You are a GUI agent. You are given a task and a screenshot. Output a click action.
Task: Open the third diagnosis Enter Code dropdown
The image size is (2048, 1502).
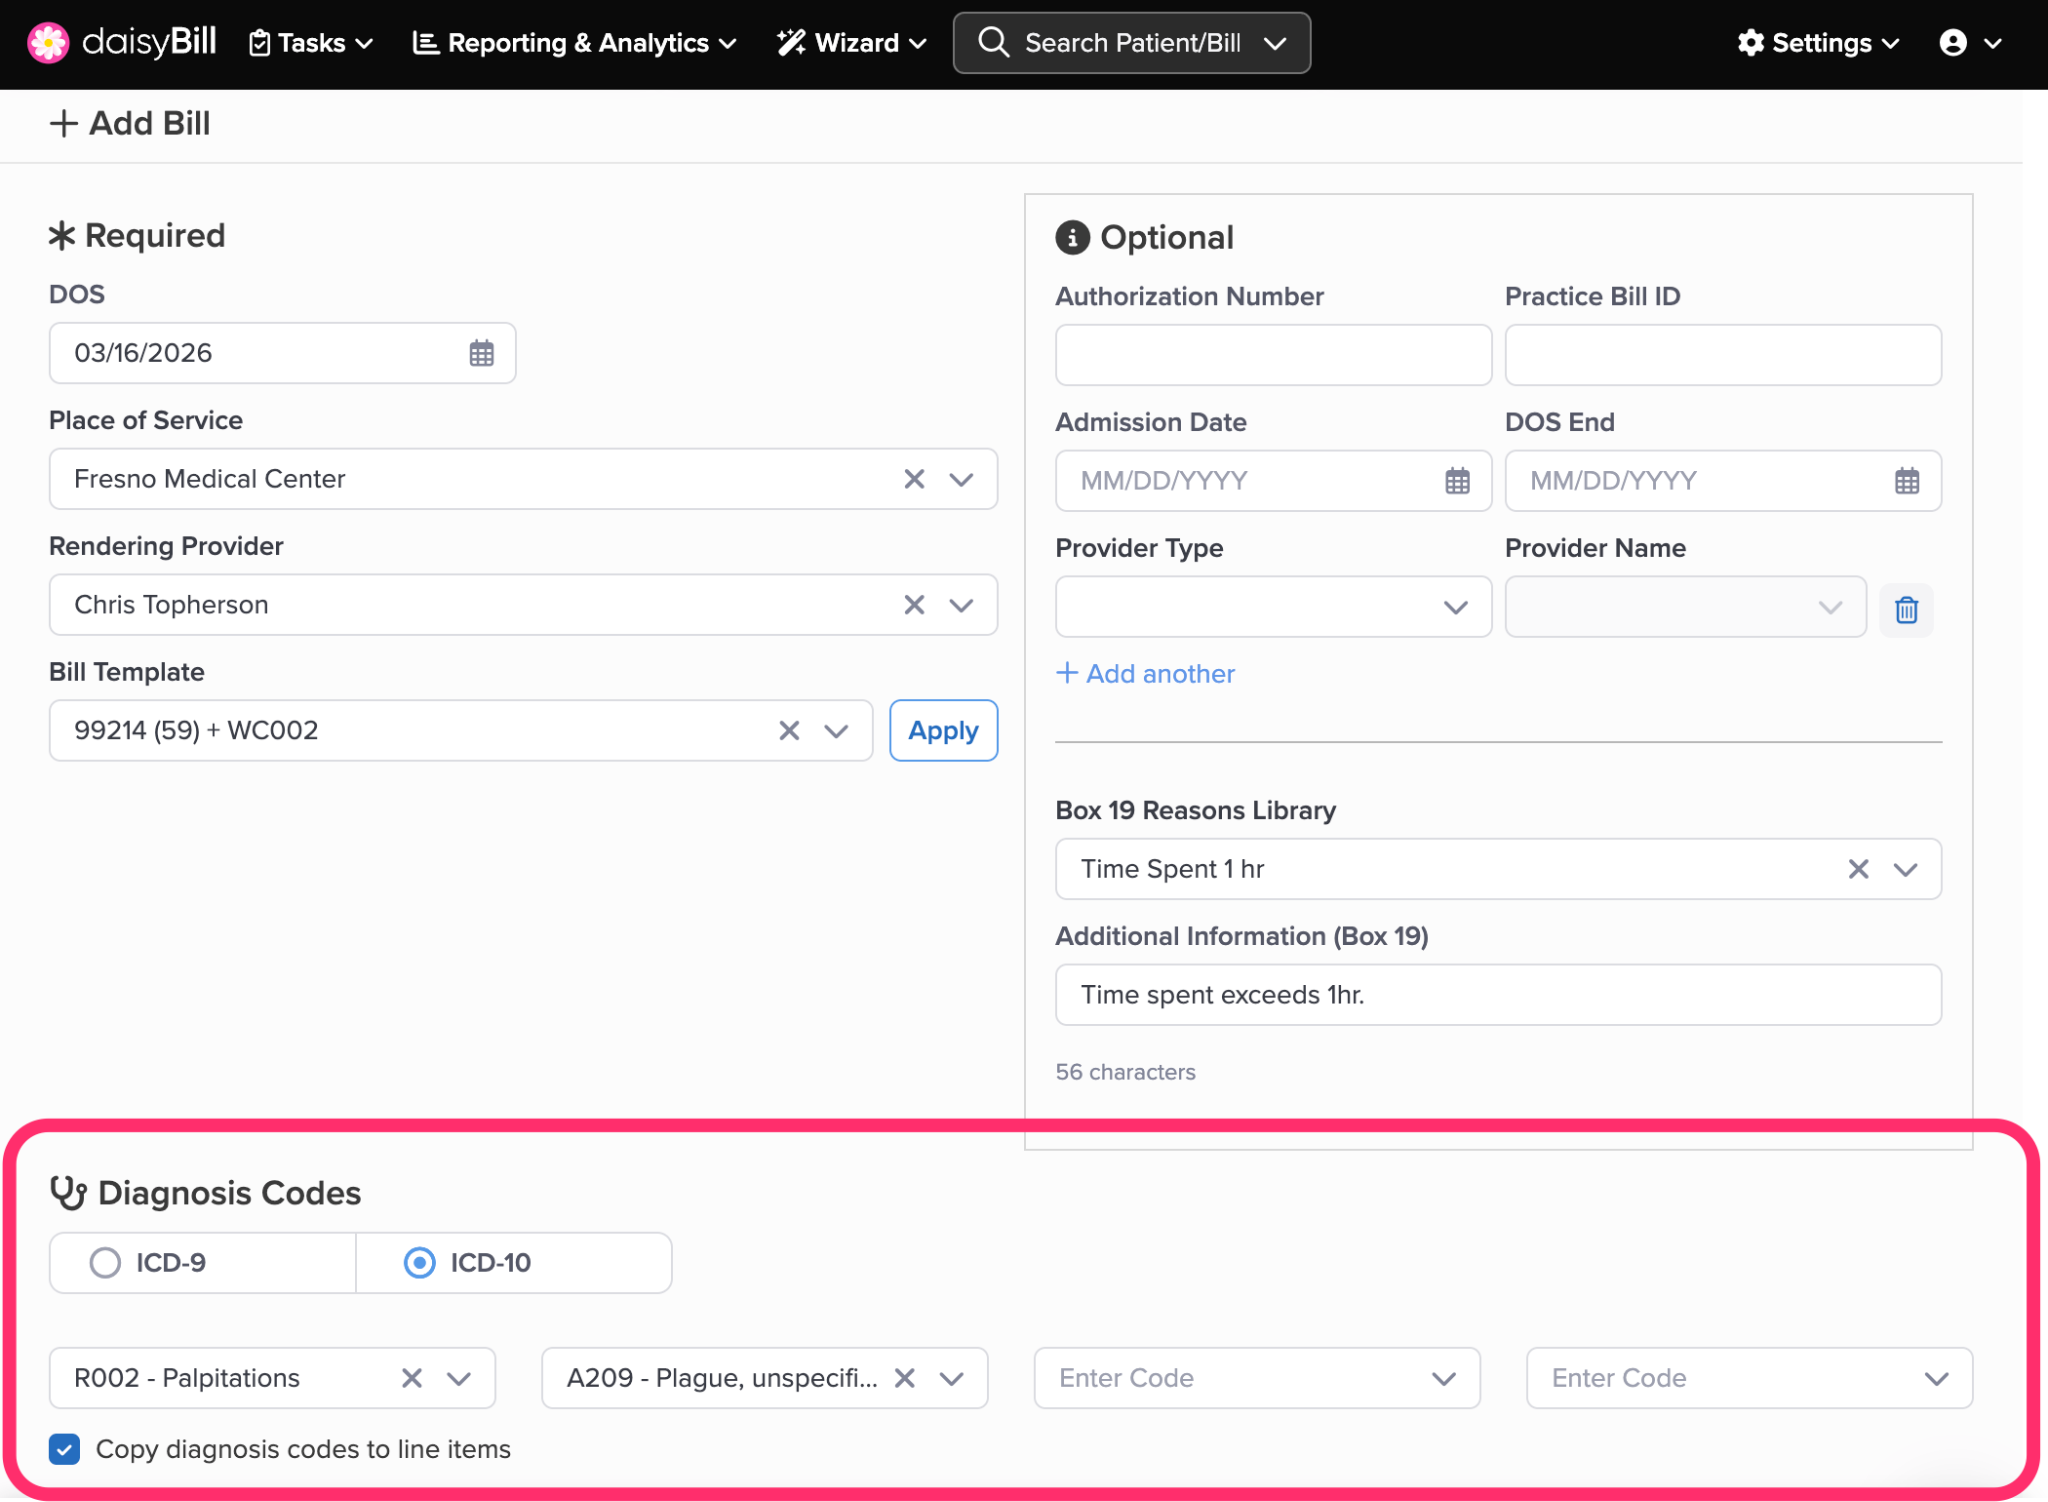(1442, 1378)
